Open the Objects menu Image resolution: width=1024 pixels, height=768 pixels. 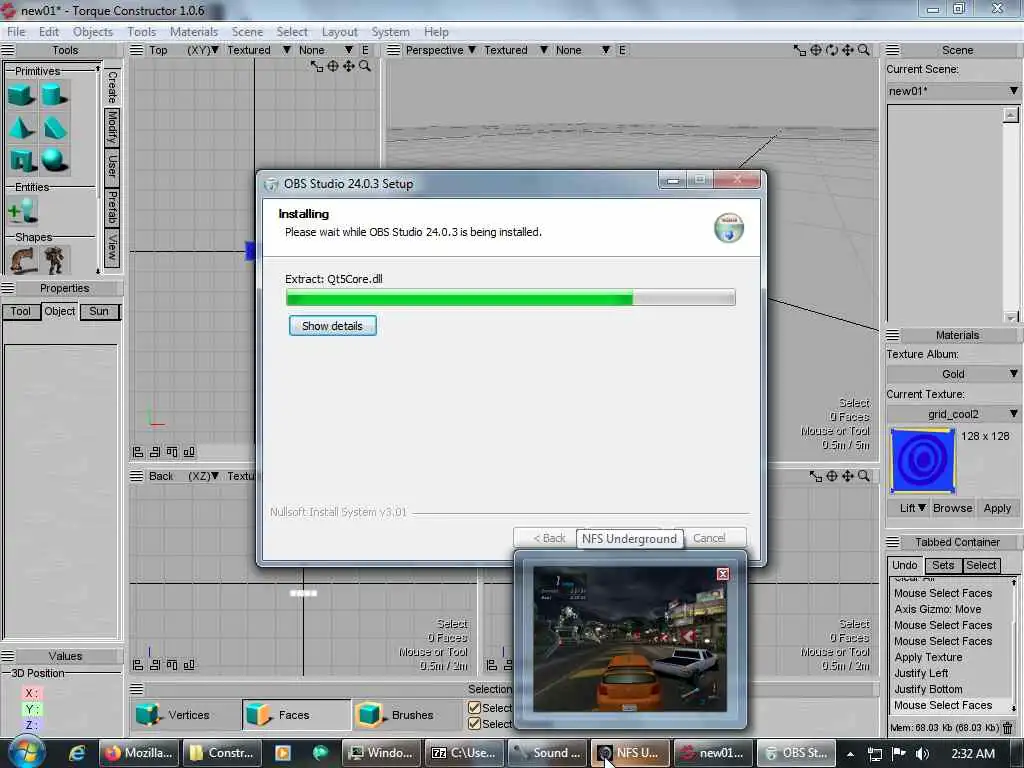pyautogui.click(x=93, y=32)
